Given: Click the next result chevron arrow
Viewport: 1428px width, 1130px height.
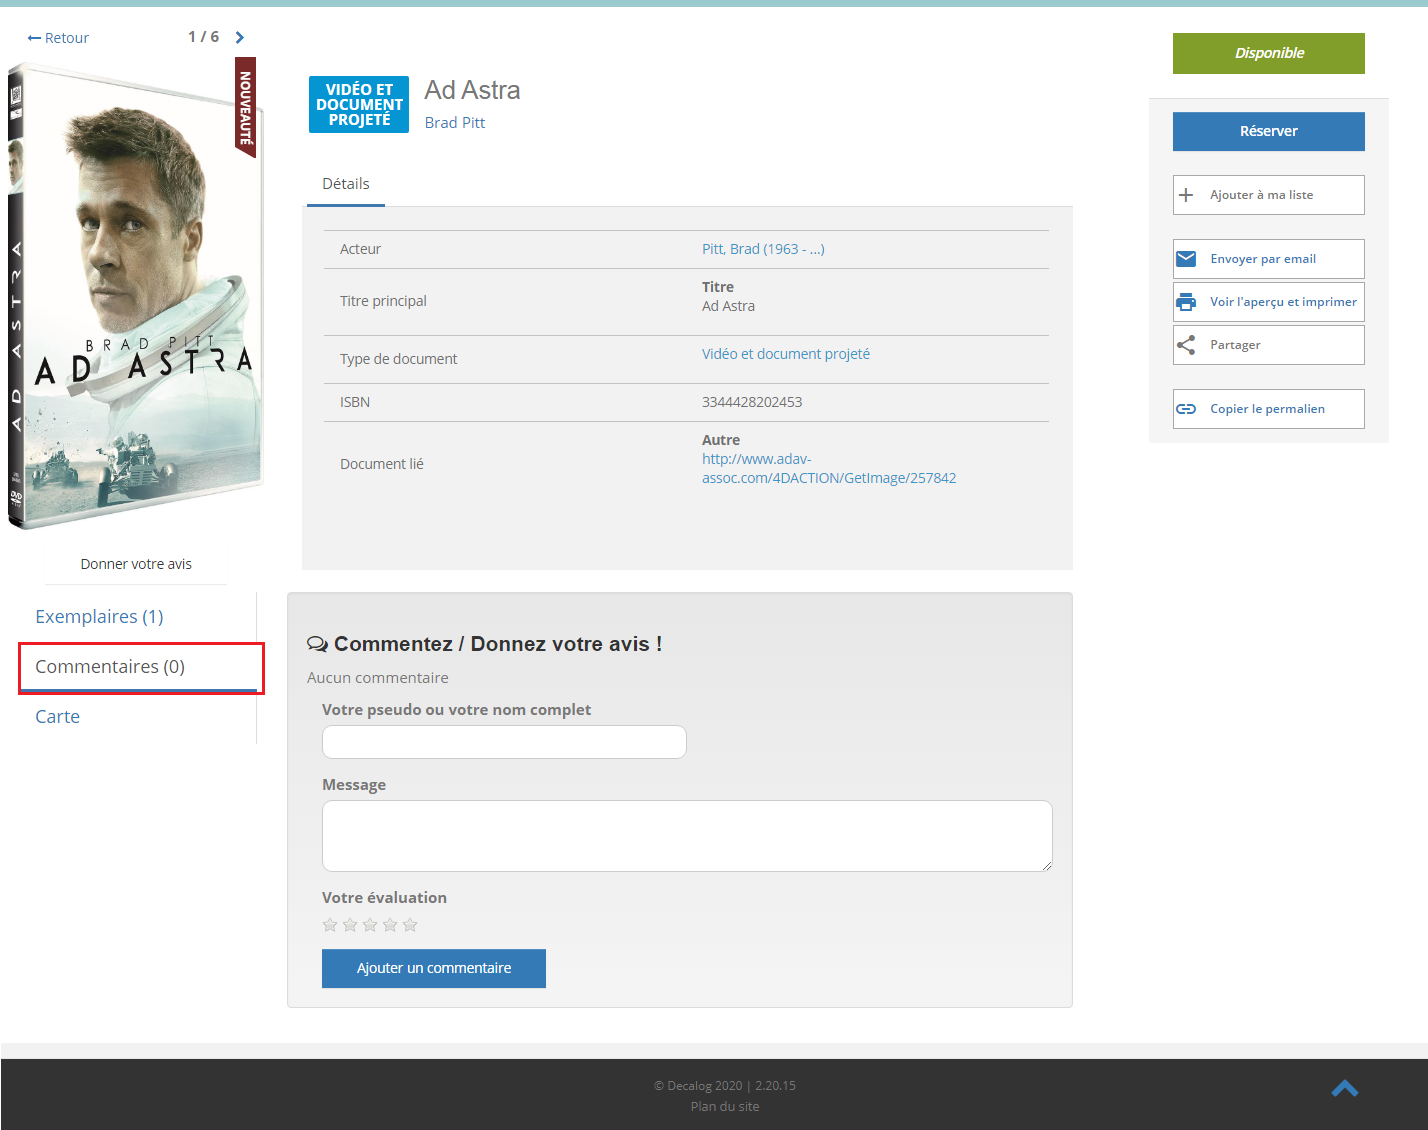Looking at the screenshot, I should (239, 38).
